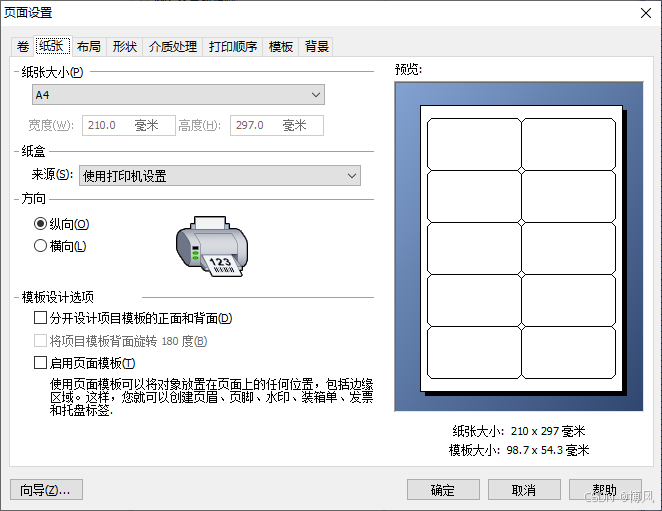This screenshot has width=662, height=511.
Task: Click the 模板设计选项 section heading
Action: click(58, 297)
